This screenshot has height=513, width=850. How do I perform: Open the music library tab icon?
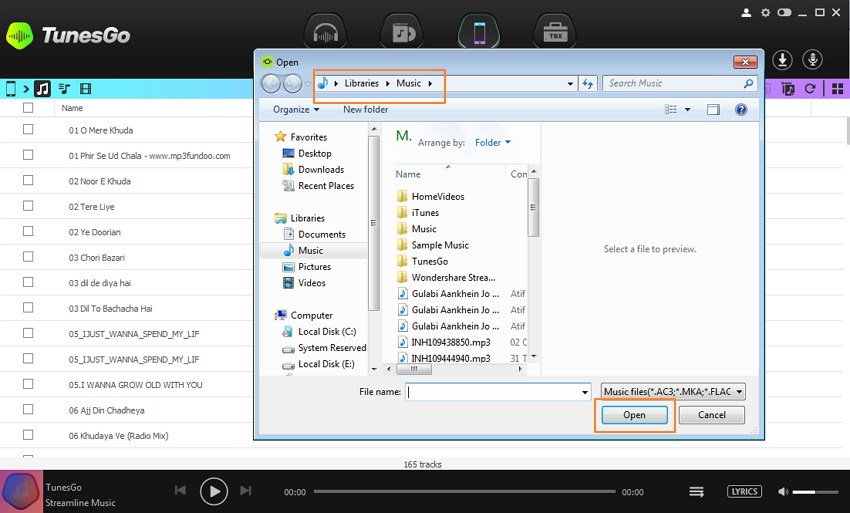pyautogui.click(x=402, y=33)
